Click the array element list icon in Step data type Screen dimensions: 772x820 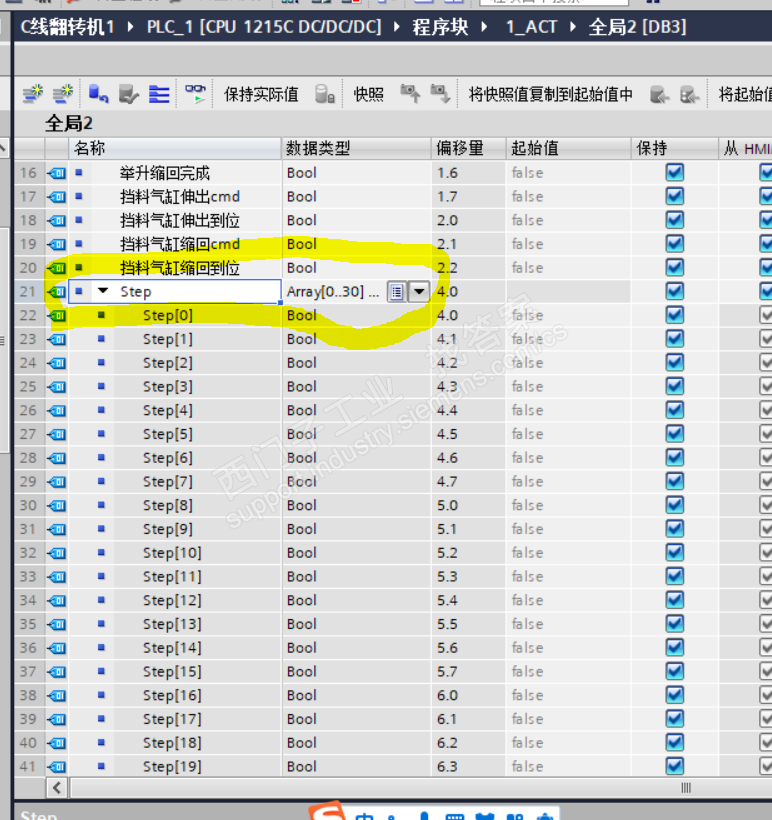pyautogui.click(x=396, y=291)
